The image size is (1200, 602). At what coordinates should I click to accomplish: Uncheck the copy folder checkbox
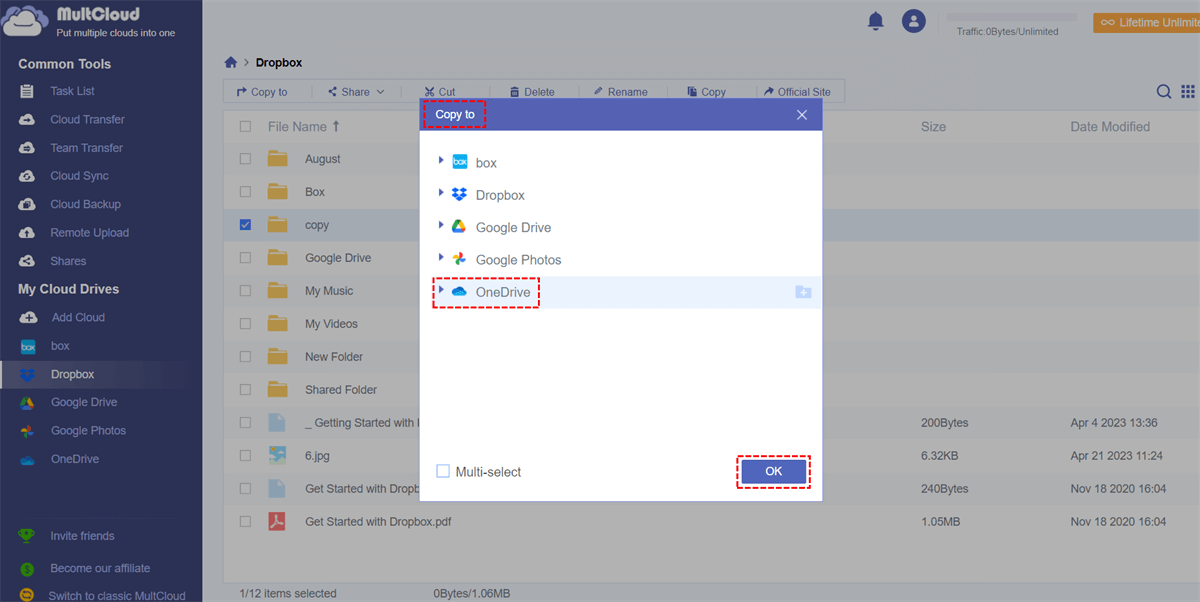tap(245, 225)
